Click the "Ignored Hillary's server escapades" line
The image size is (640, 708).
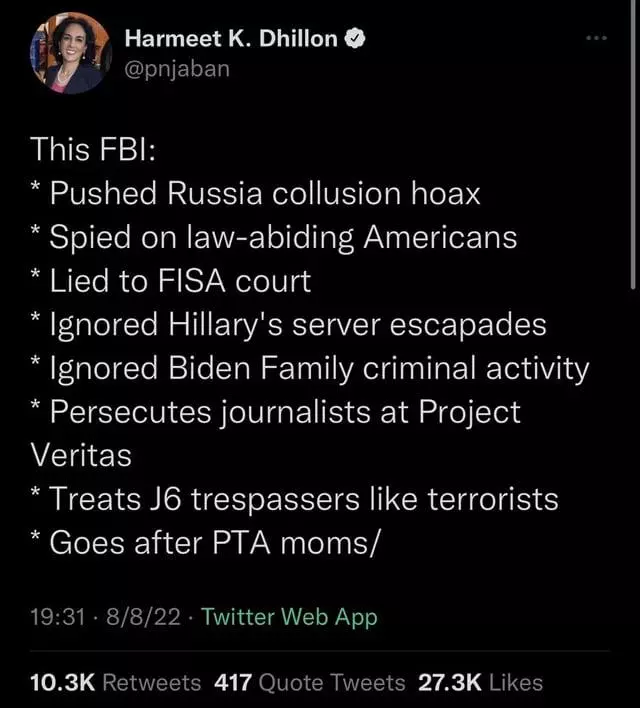click(288, 325)
